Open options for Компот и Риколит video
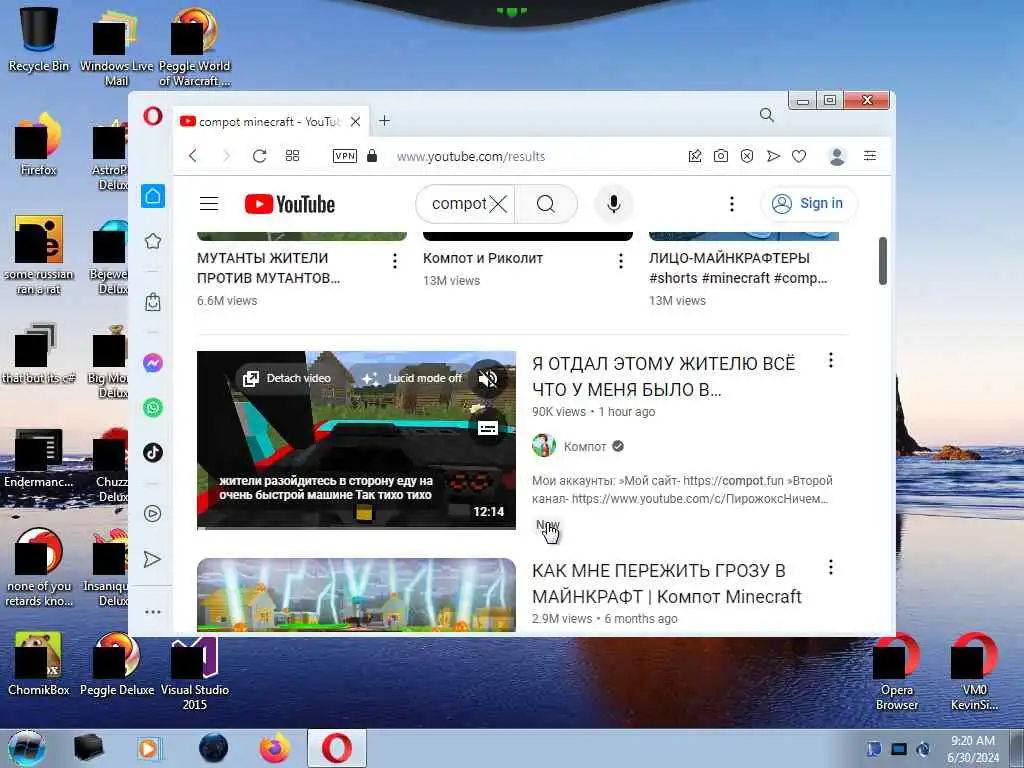The width and height of the screenshot is (1024, 768). pyautogui.click(x=620, y=261)
